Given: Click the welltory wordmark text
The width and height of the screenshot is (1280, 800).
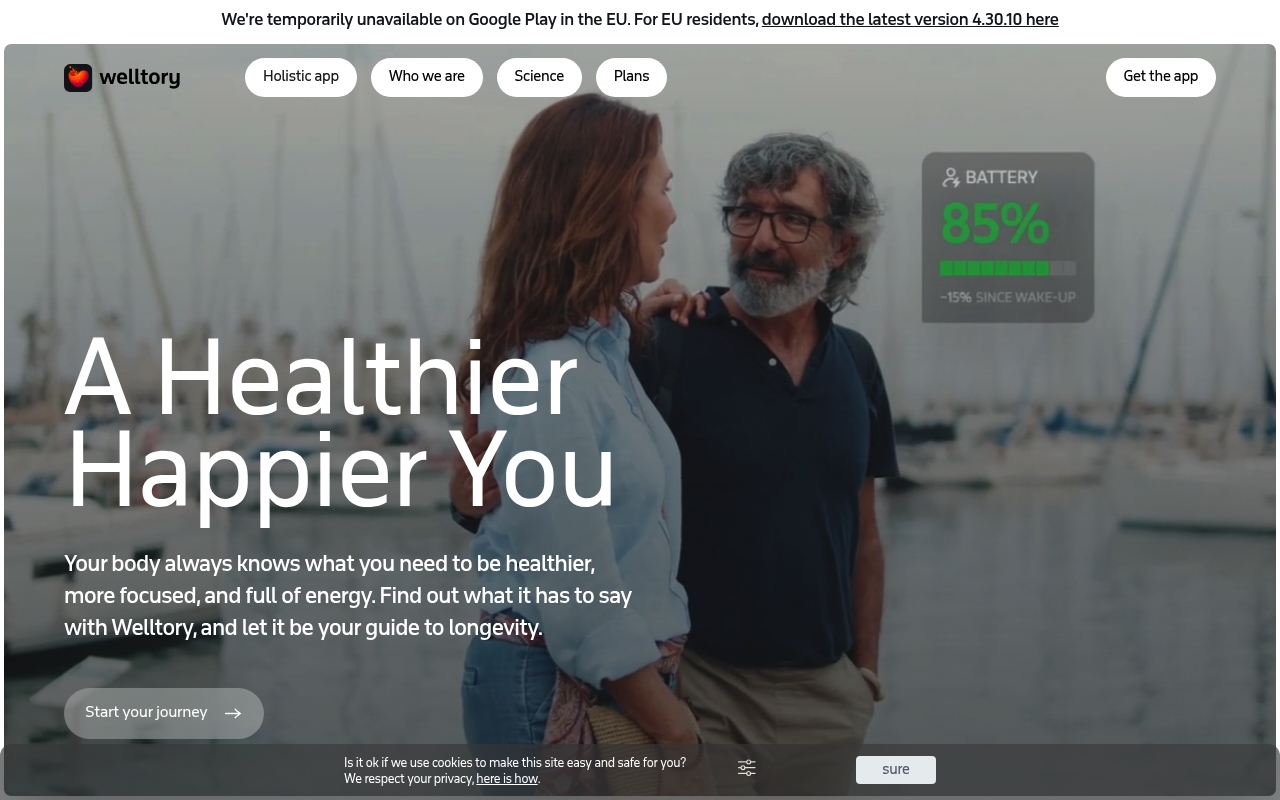Looking at the screenshot, I should click(140, 78).
